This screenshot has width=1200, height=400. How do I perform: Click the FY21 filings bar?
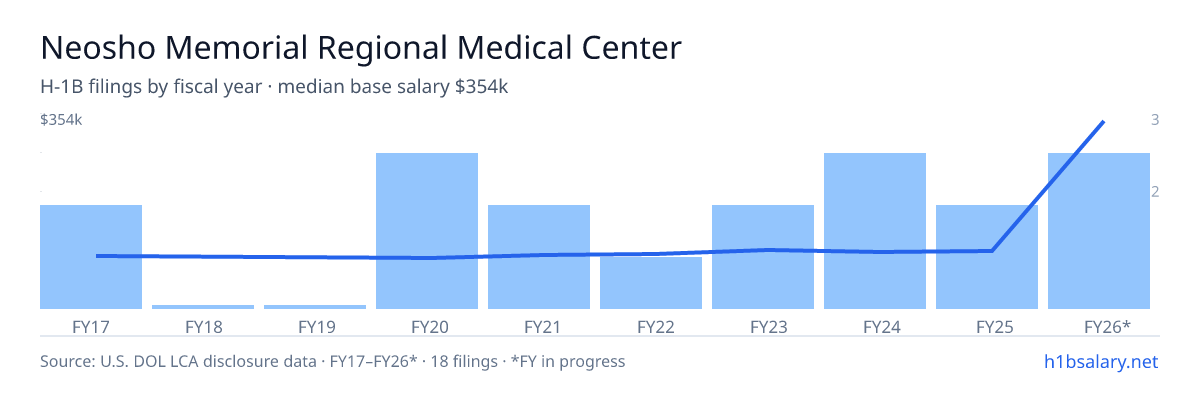539,257
